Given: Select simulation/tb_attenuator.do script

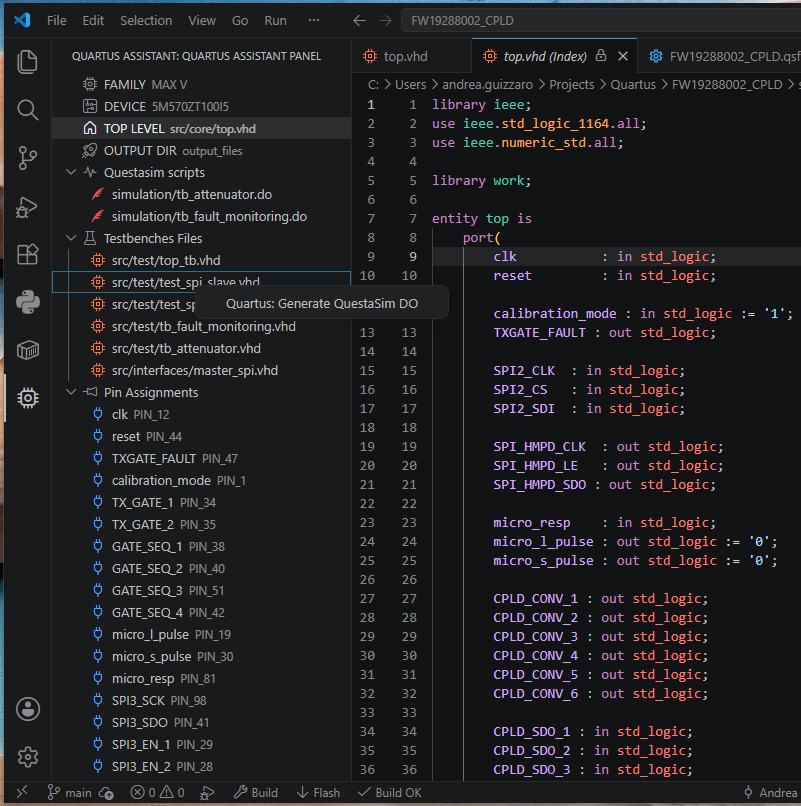Looking at the screenshot, I should 192,194.
